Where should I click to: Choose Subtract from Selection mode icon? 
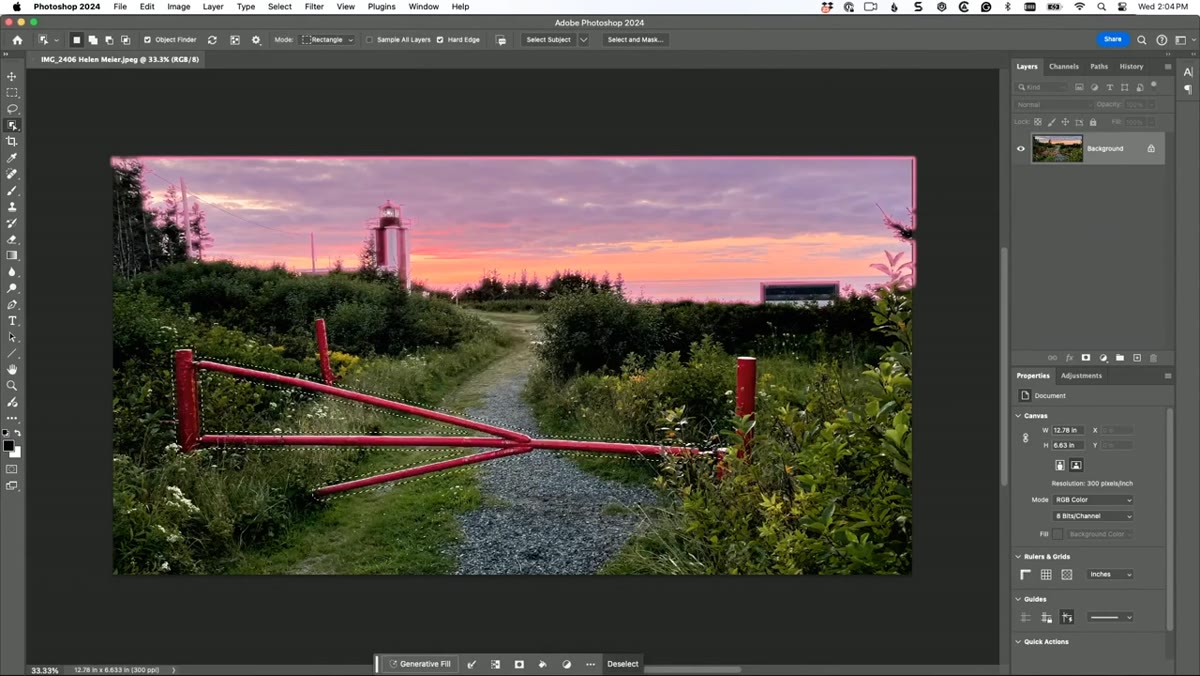108,40
